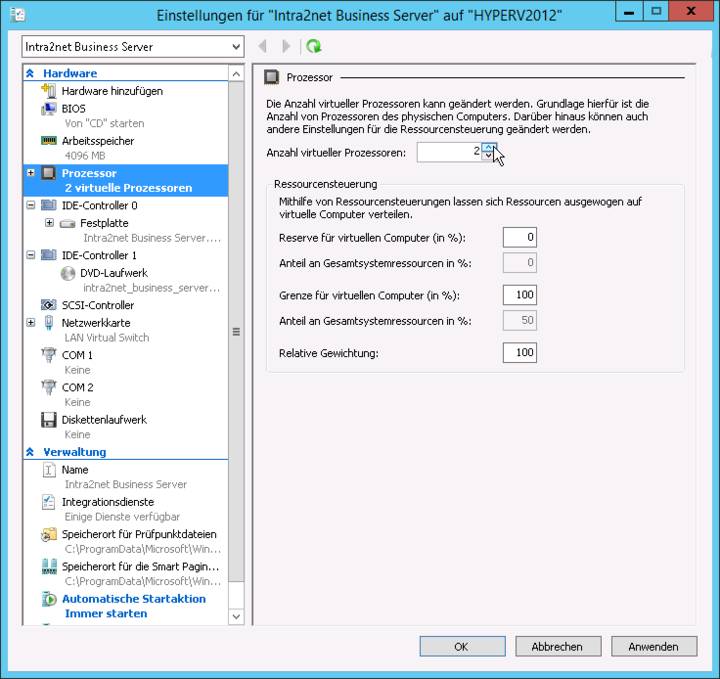Image resolution: width=720 pixels, height=679 pixels.
Task: Click the Automatische Startaktion play icon
Action: click(49, 599)
